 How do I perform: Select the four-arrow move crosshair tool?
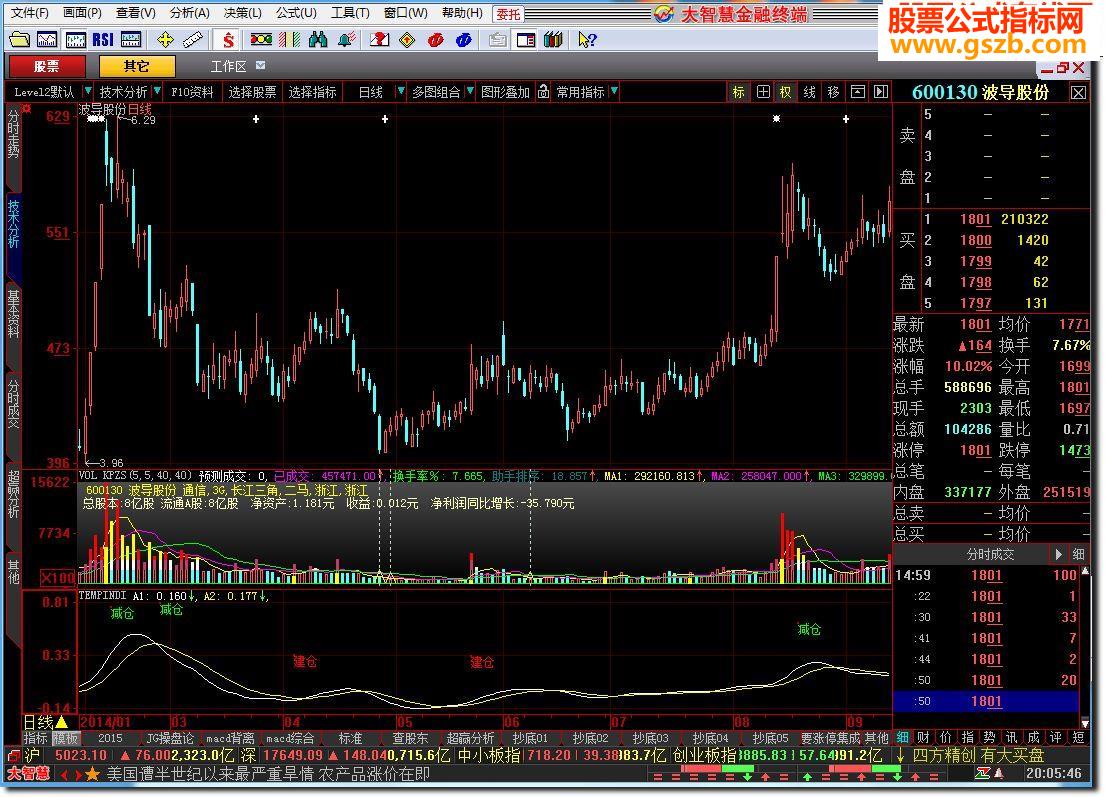165,40
